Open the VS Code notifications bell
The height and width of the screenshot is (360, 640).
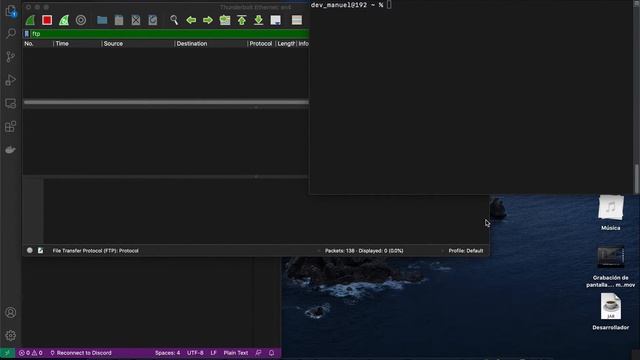pos(271,353)
